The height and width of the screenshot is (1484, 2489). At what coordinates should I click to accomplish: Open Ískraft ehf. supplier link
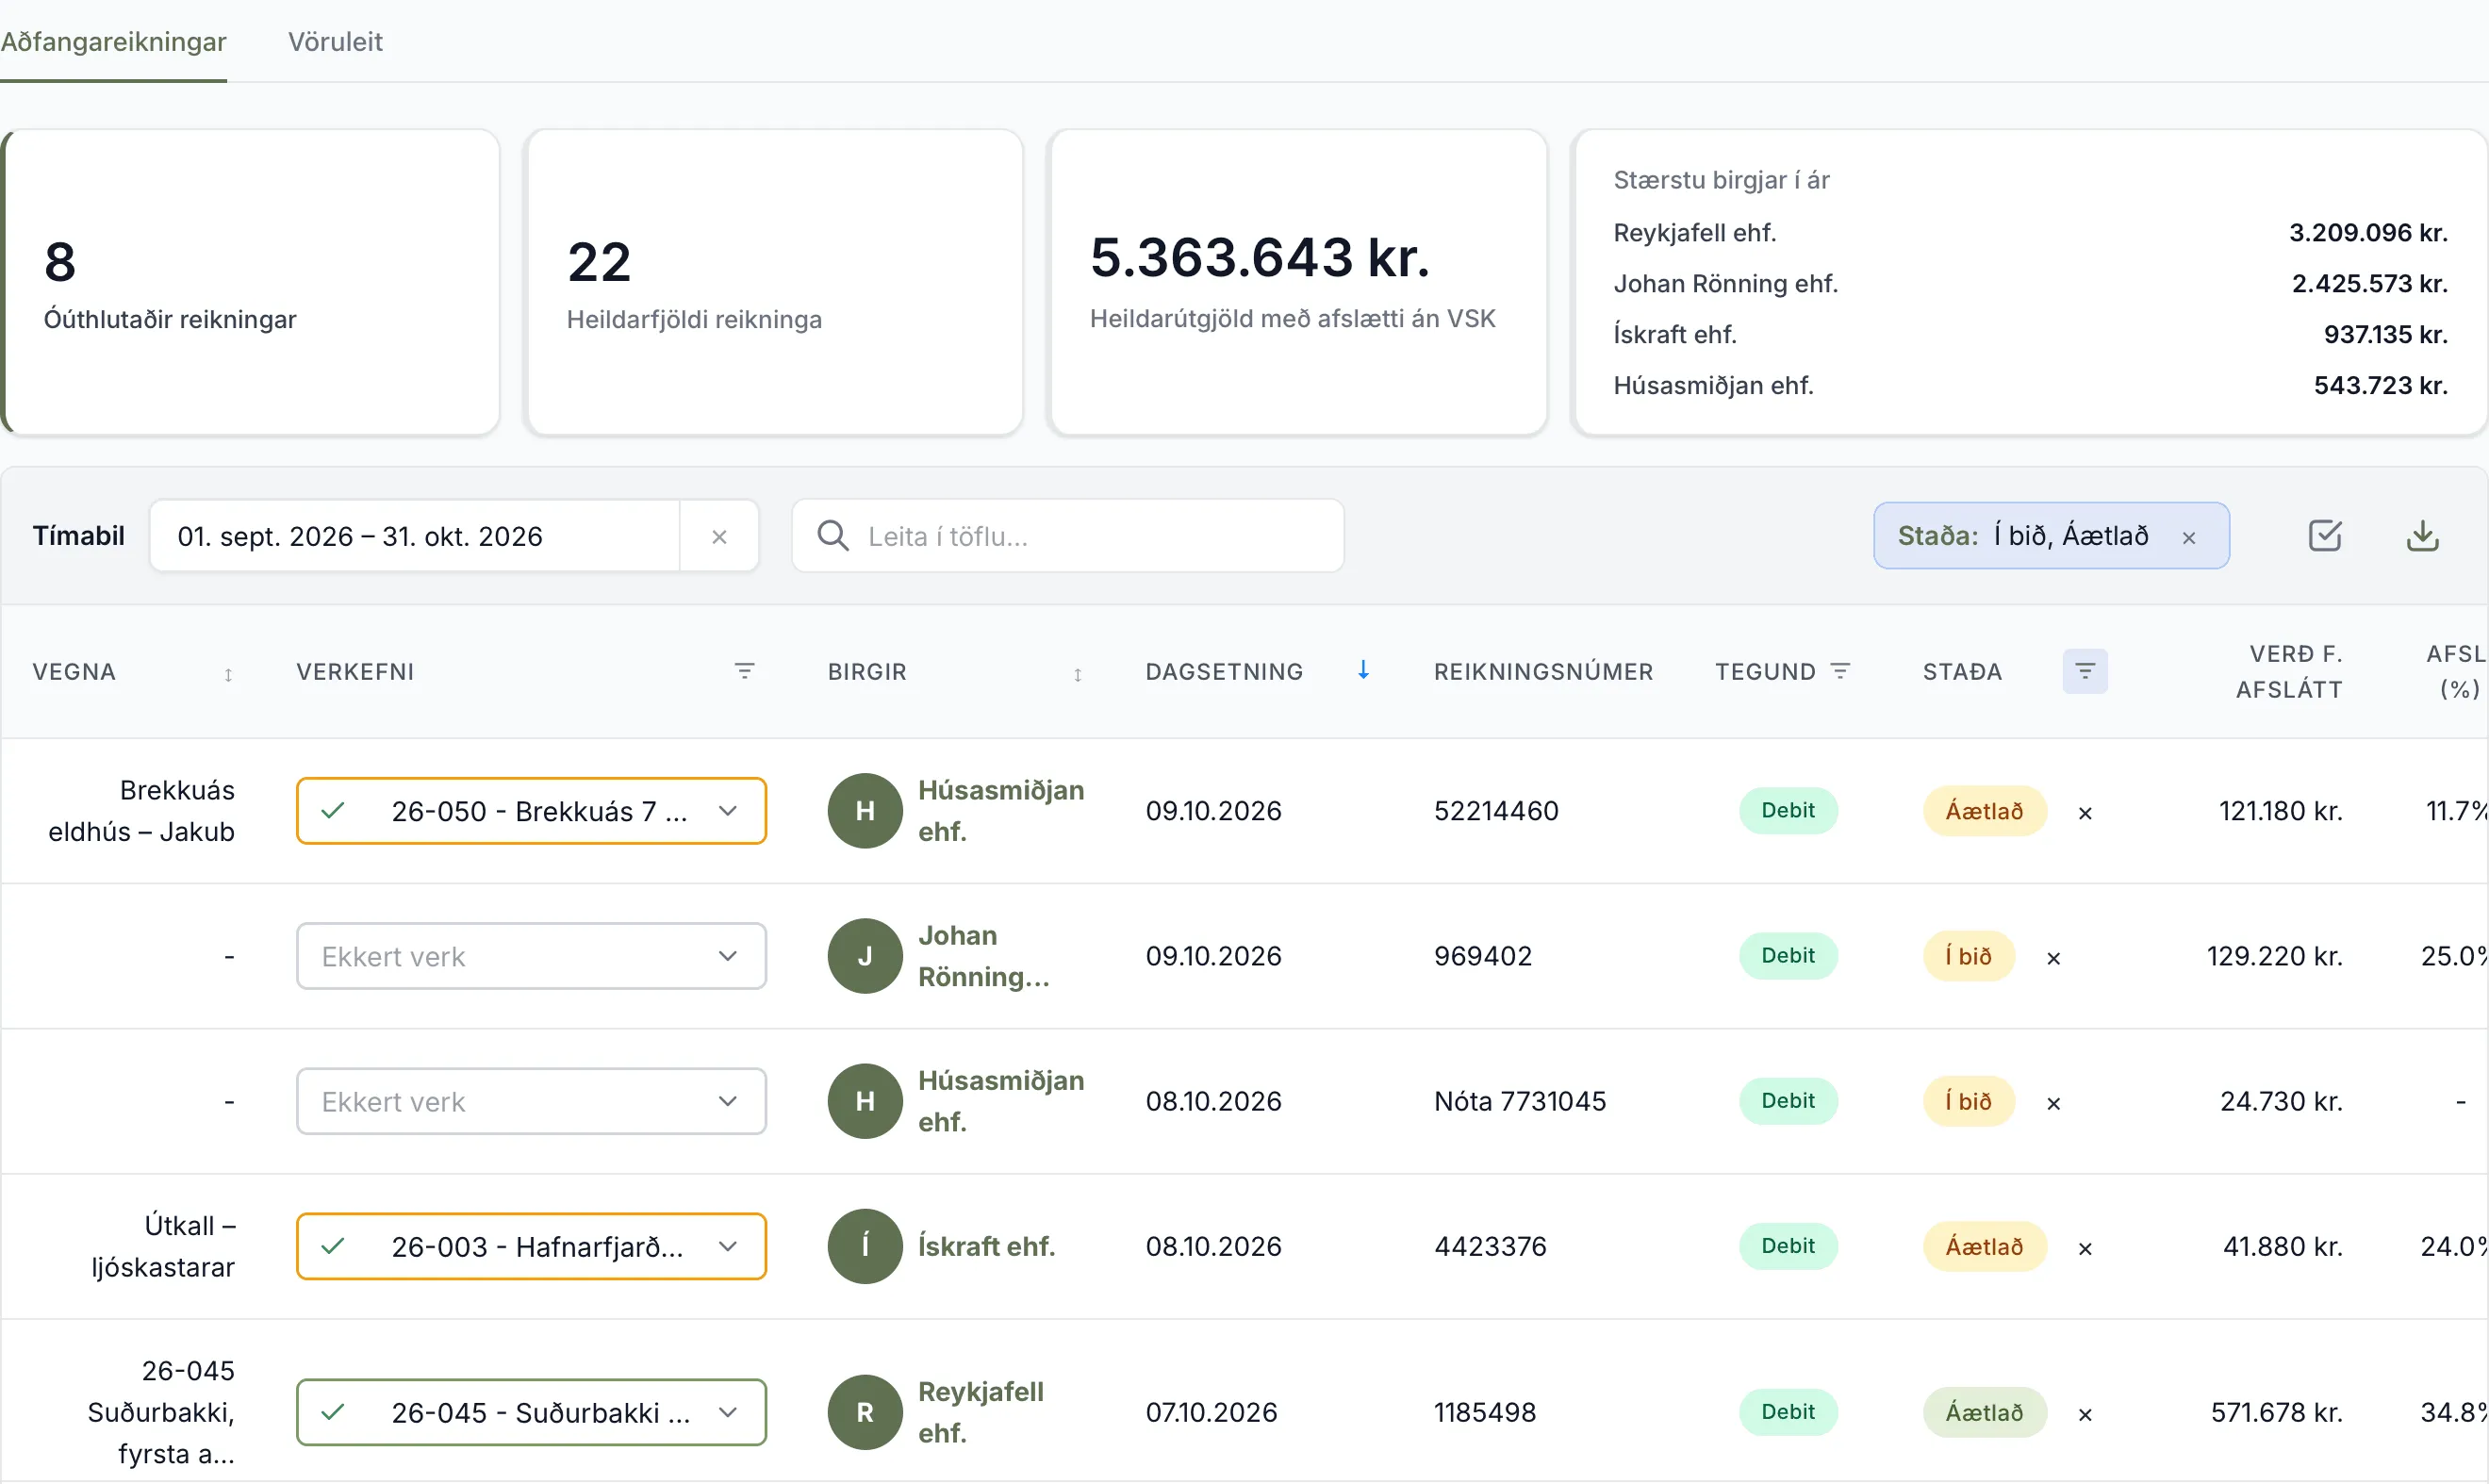[986, 1246]
